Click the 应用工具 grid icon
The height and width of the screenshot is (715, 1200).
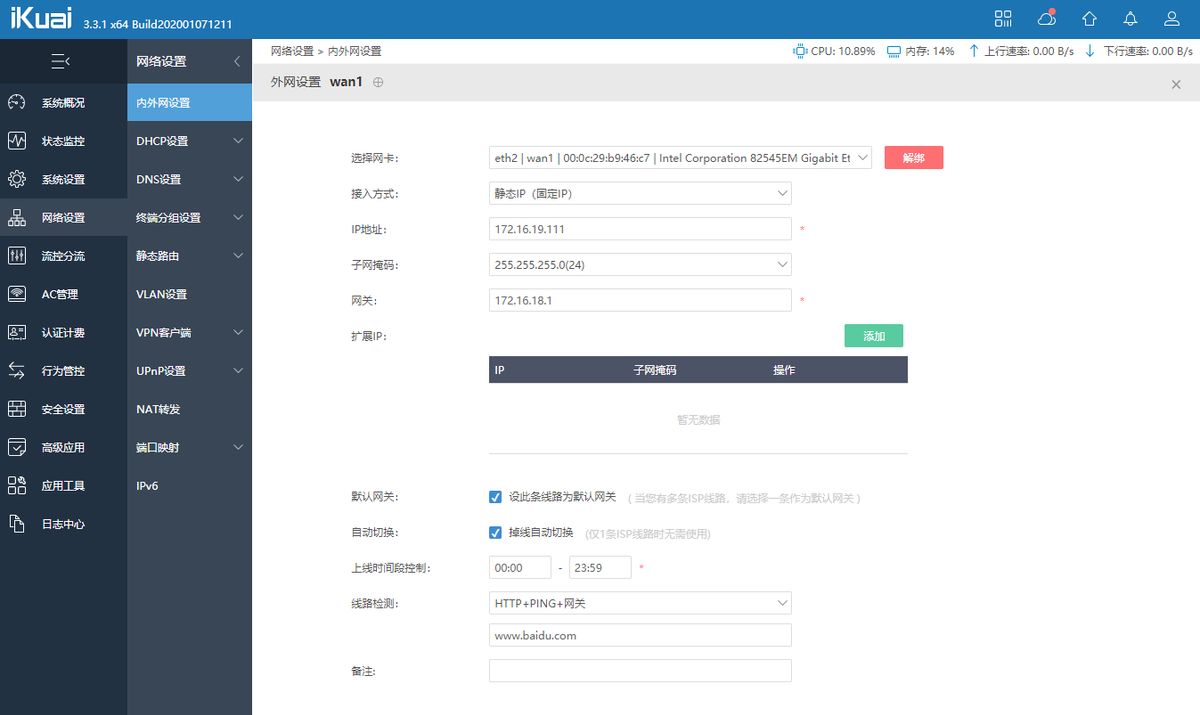tap(17, 486)
